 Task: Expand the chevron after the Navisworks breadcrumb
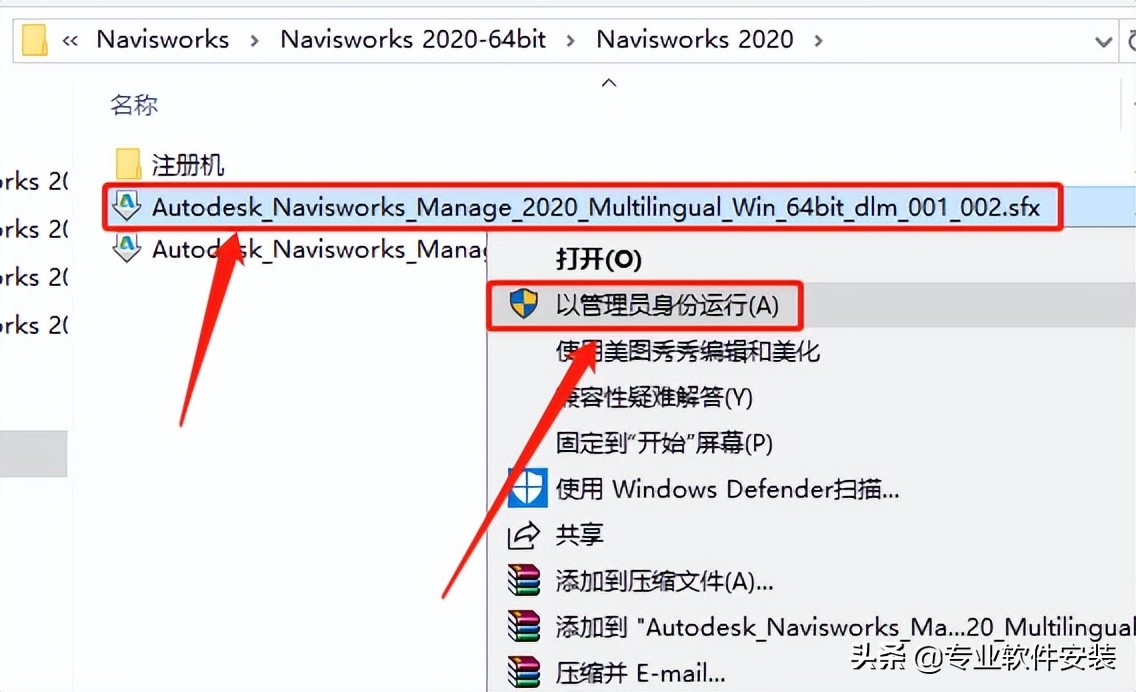pyautogui.click(x=254, y=41)
